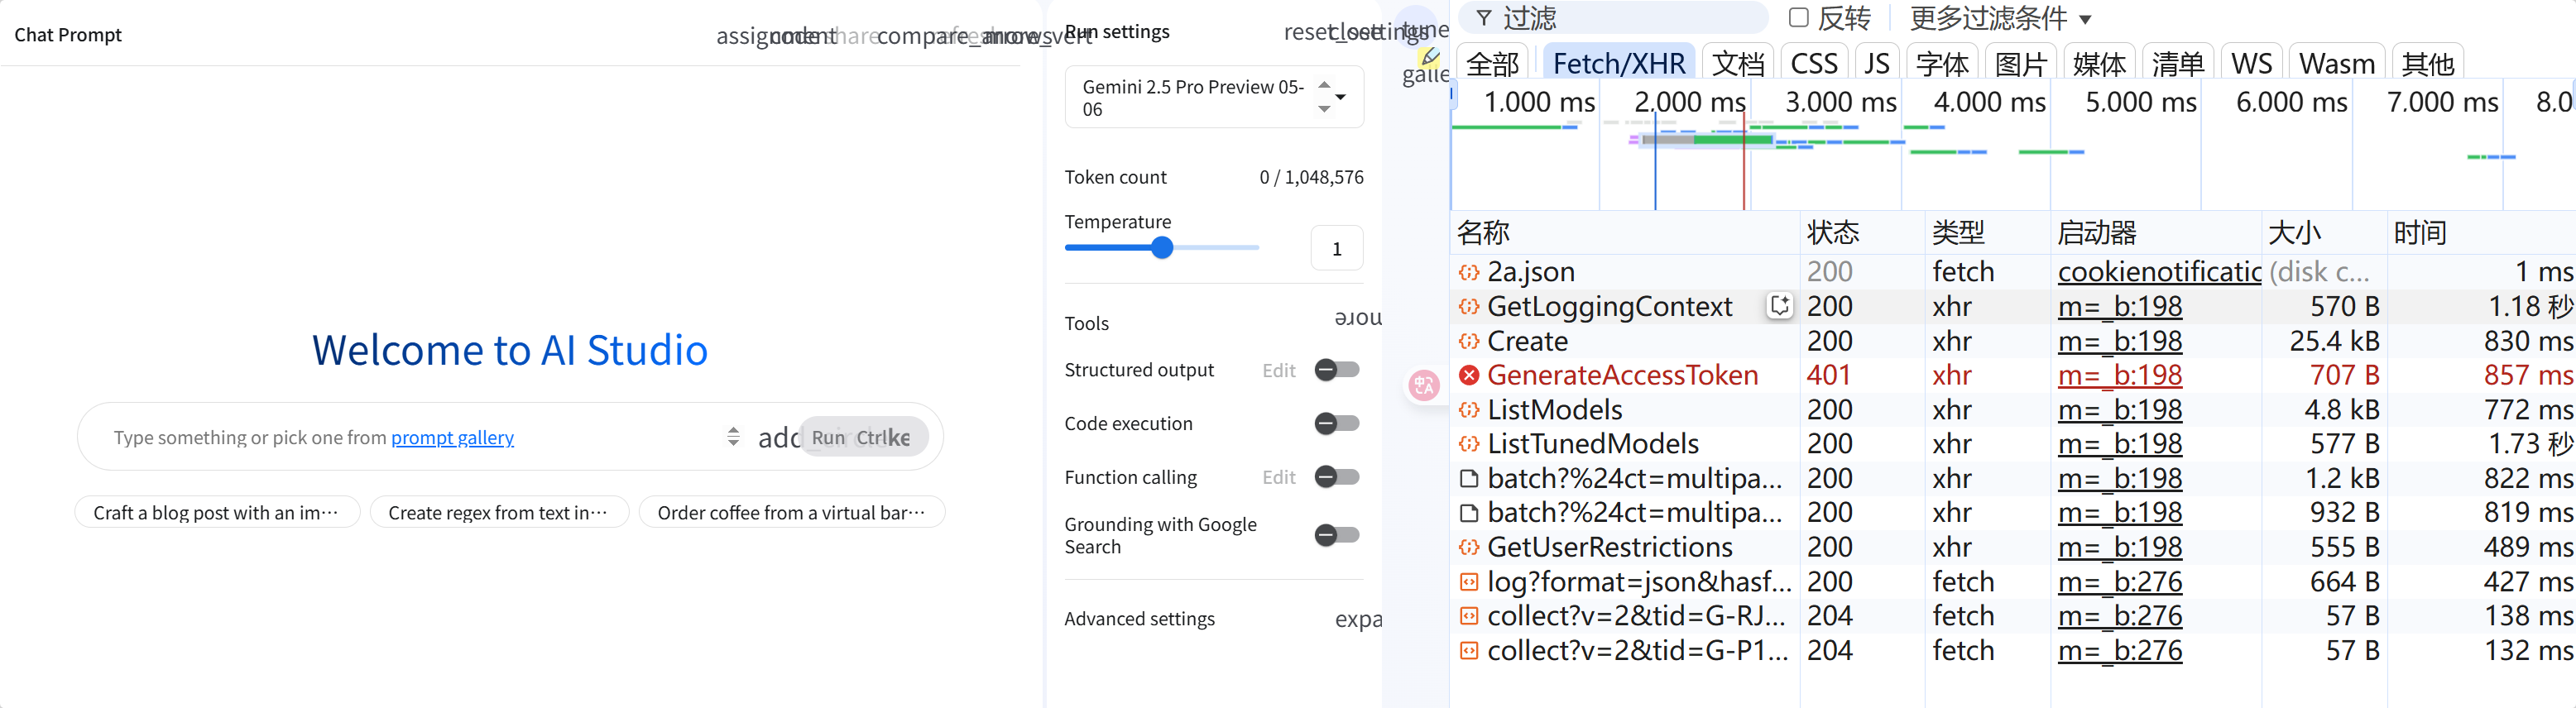Select the 媒体 filter tab

(x=2099, y=63)
